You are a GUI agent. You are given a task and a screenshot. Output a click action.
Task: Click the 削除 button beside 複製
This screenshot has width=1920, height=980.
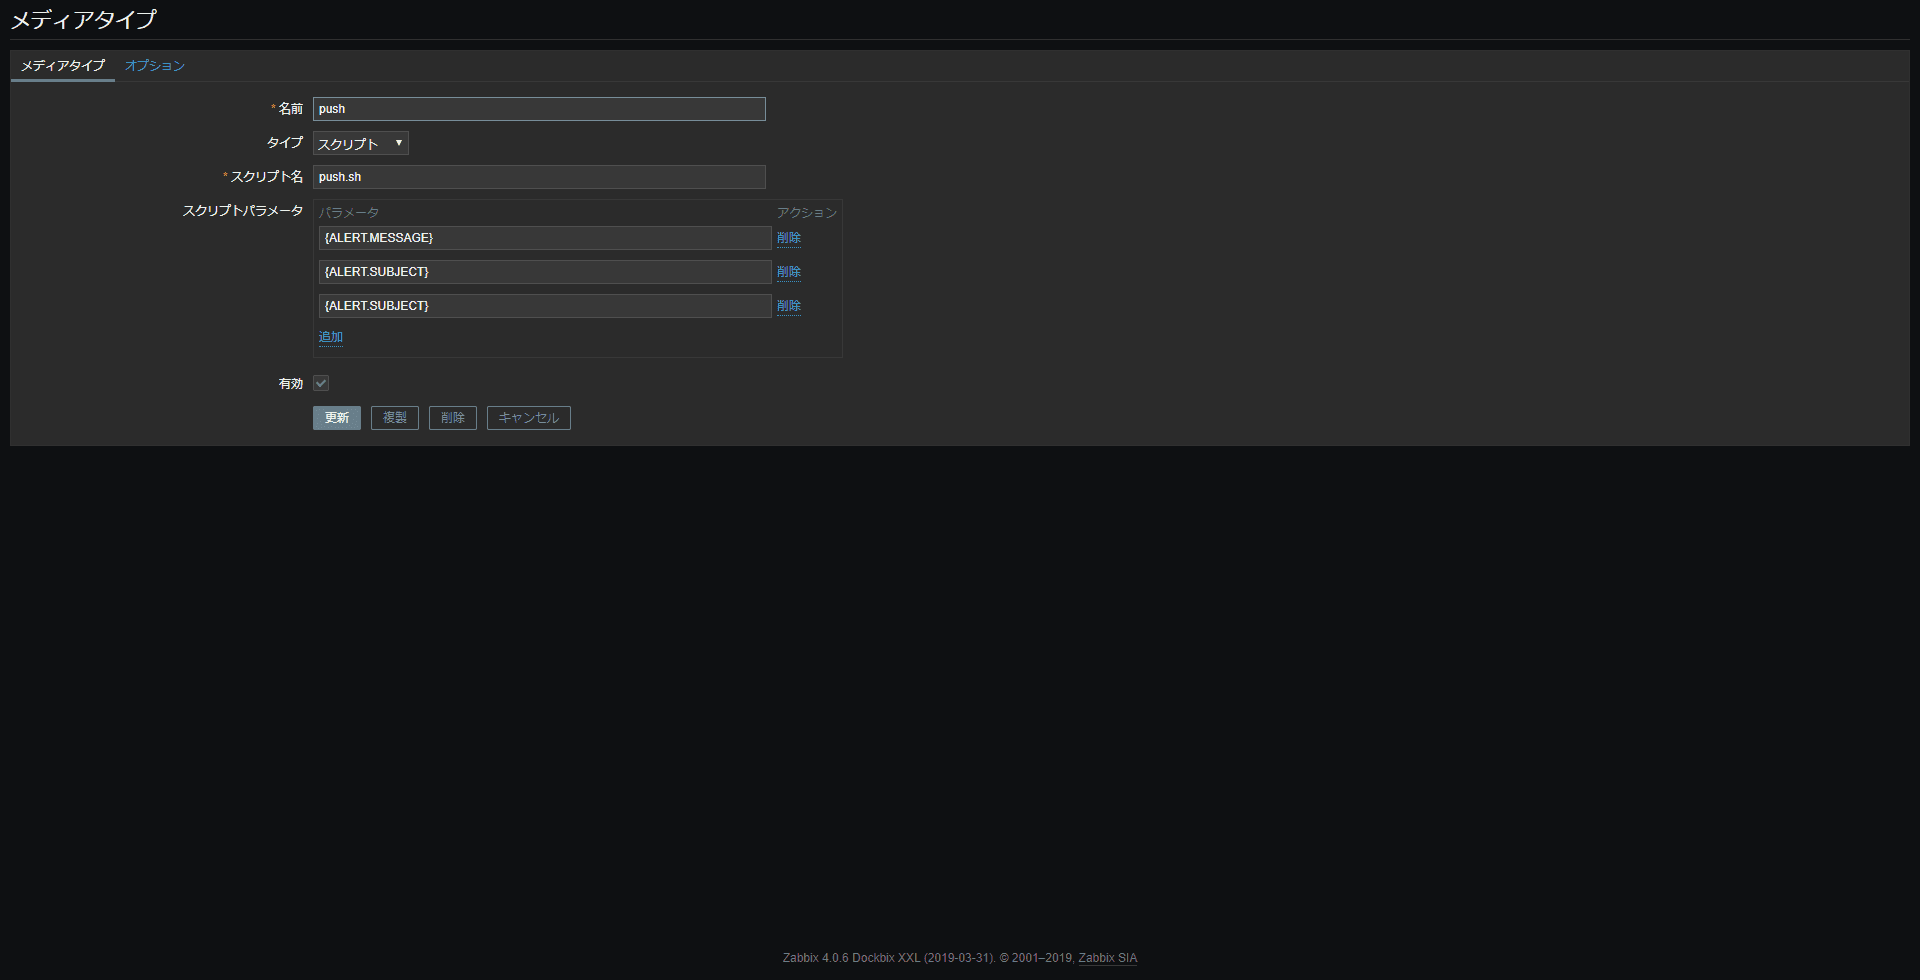click(452, 418)
